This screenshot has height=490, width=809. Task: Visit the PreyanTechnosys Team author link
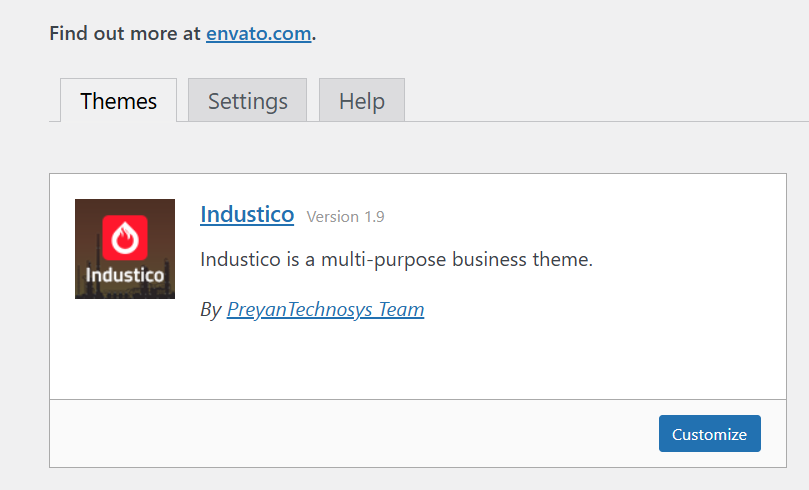325,310
